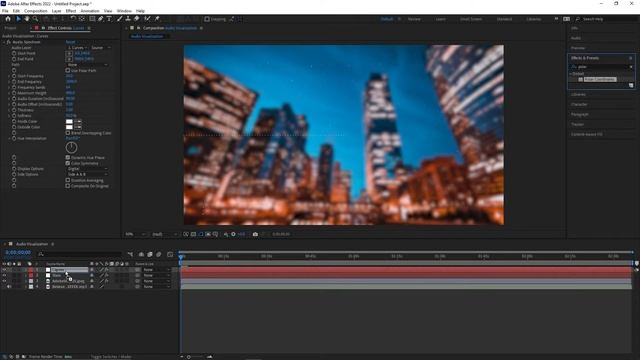
Task: Open the Paragraph panel on right
Action: (x=580, y=115)
